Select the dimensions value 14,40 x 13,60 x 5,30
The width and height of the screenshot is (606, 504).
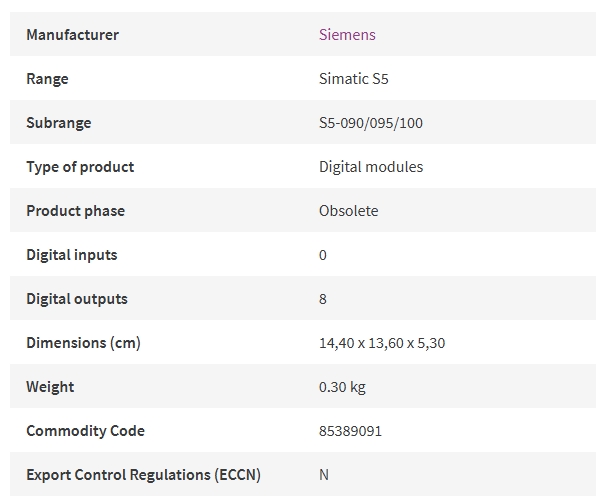382,343
